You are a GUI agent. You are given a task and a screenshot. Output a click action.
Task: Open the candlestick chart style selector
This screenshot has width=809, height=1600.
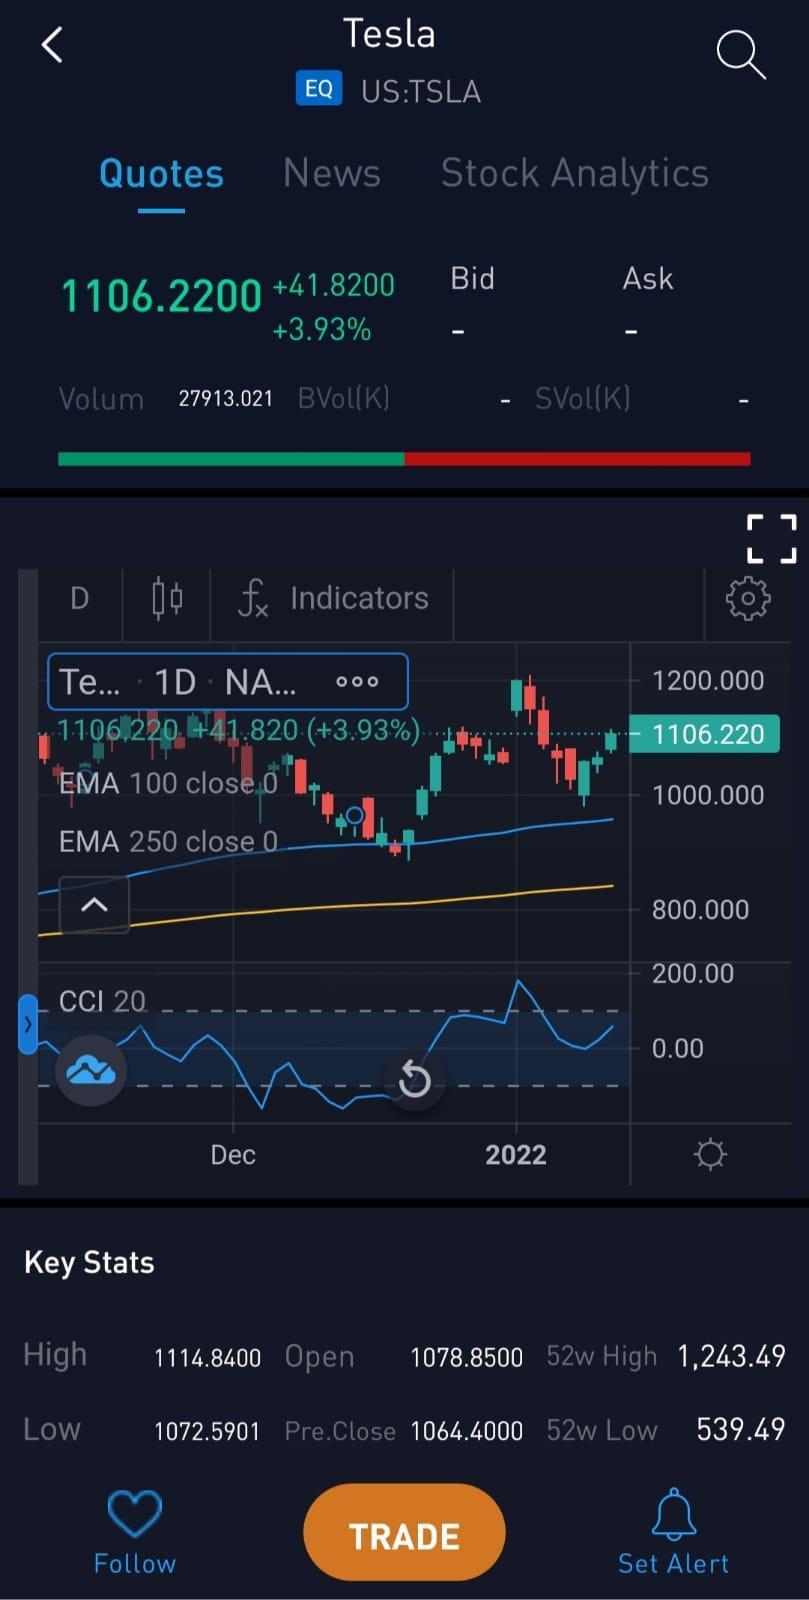click(167, 598)
